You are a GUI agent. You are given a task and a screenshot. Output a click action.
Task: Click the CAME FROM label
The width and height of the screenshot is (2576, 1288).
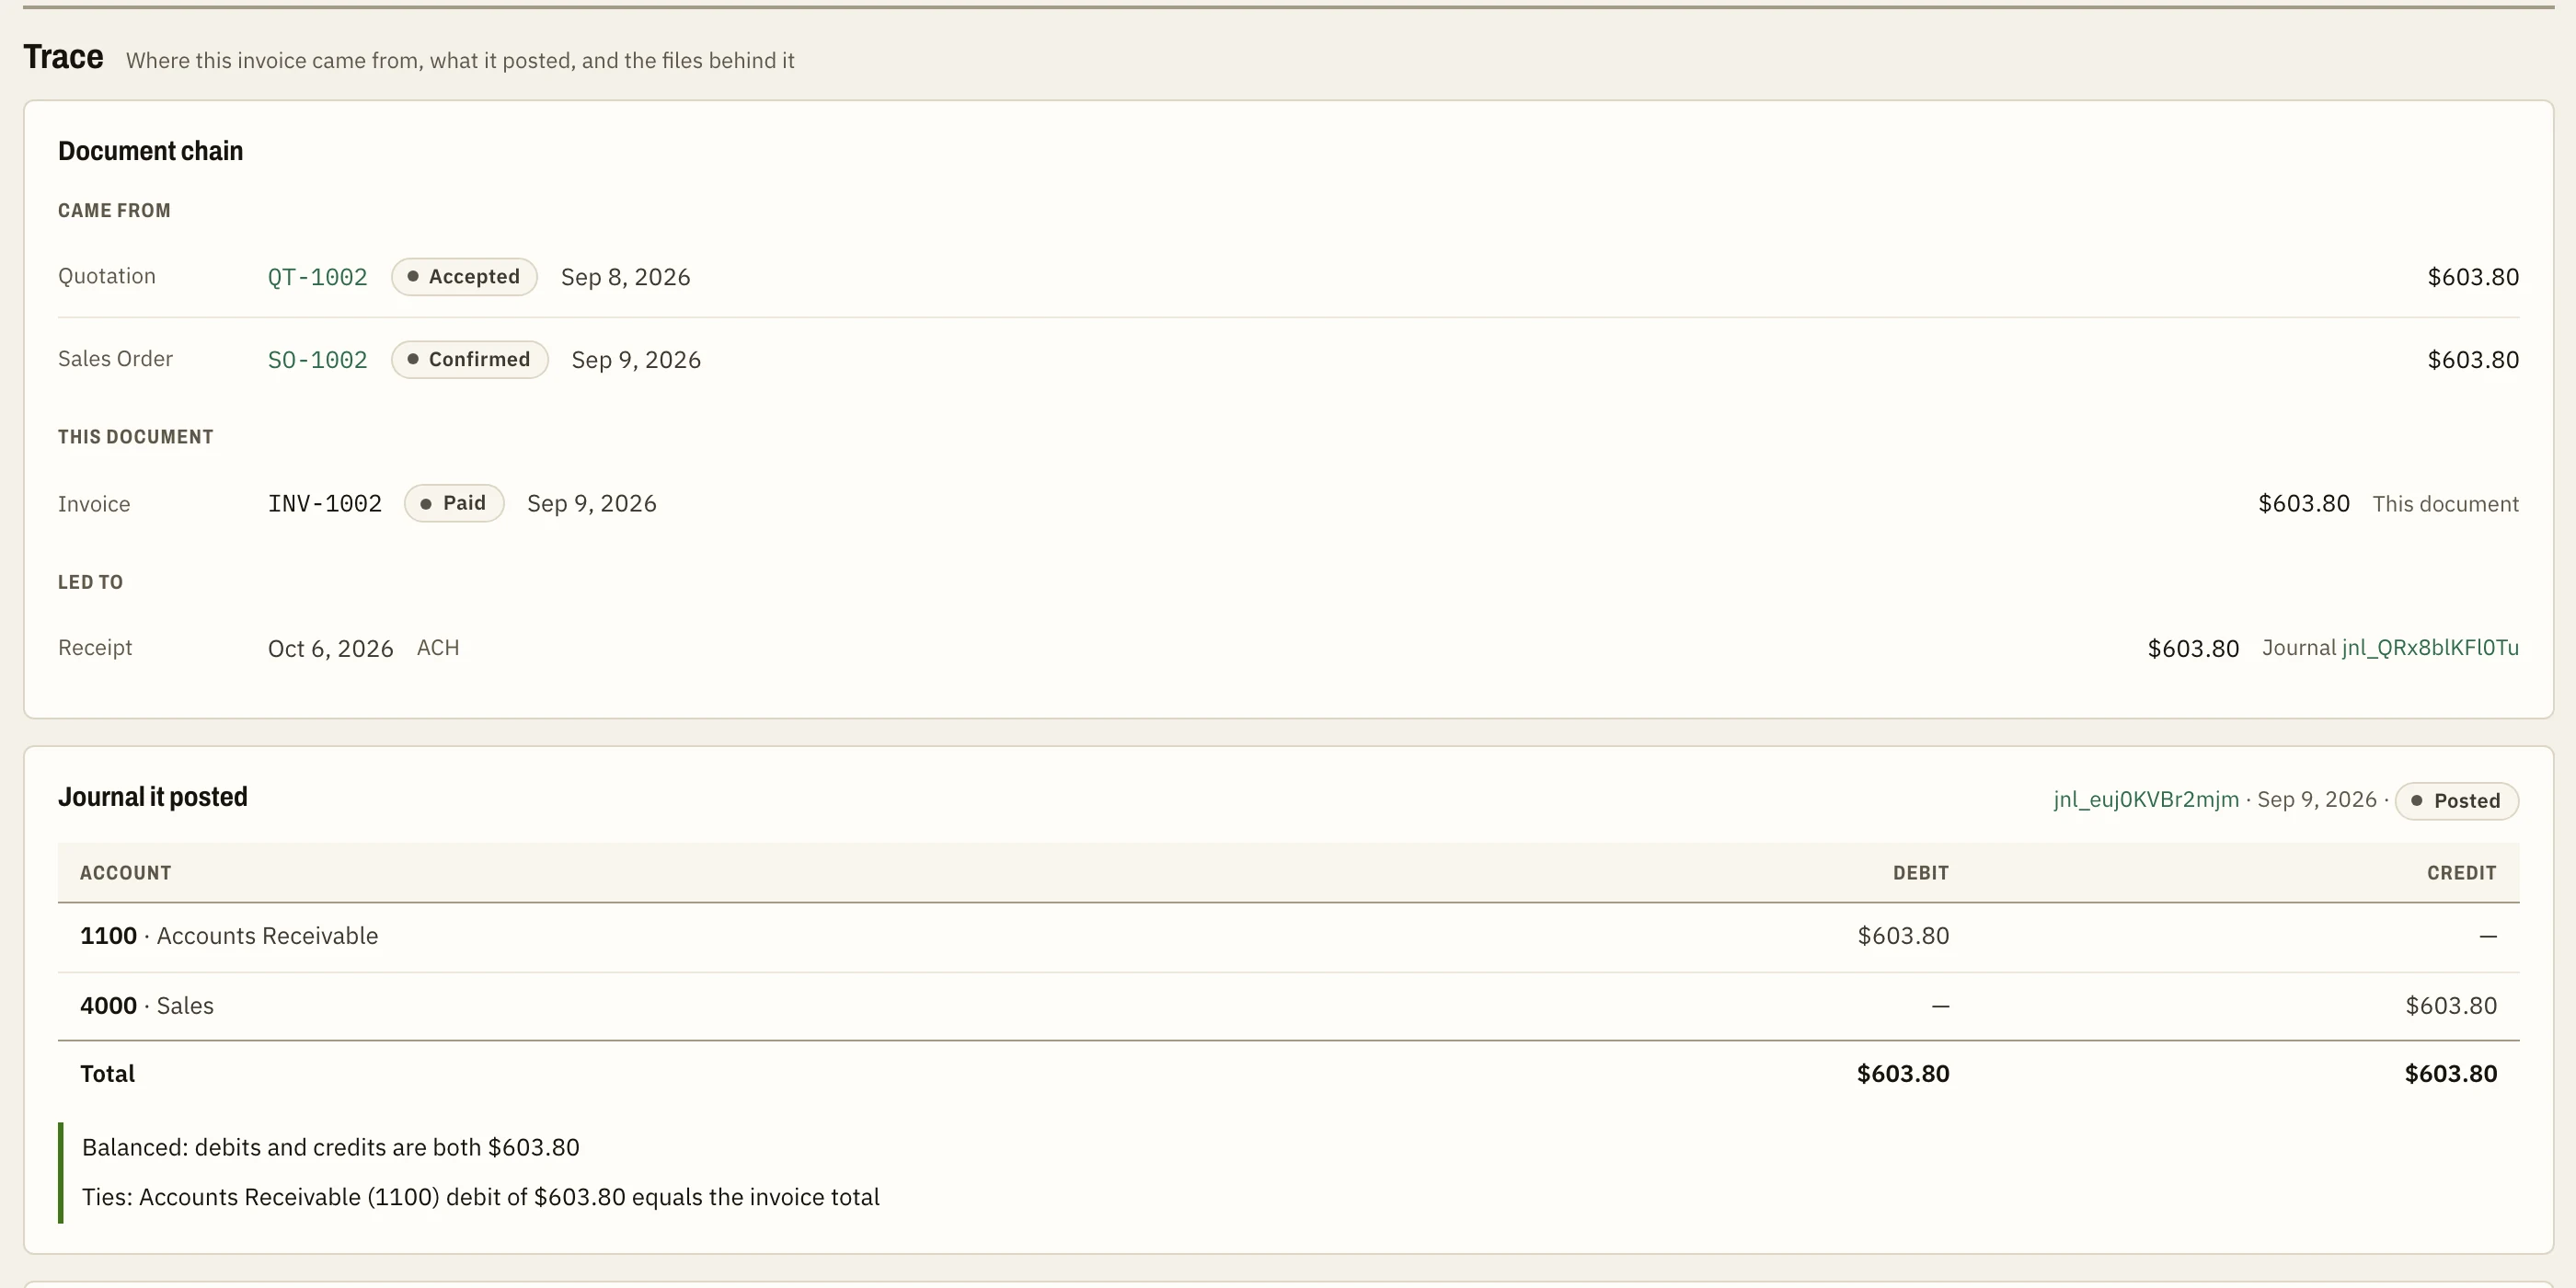[x=114, y=211]
